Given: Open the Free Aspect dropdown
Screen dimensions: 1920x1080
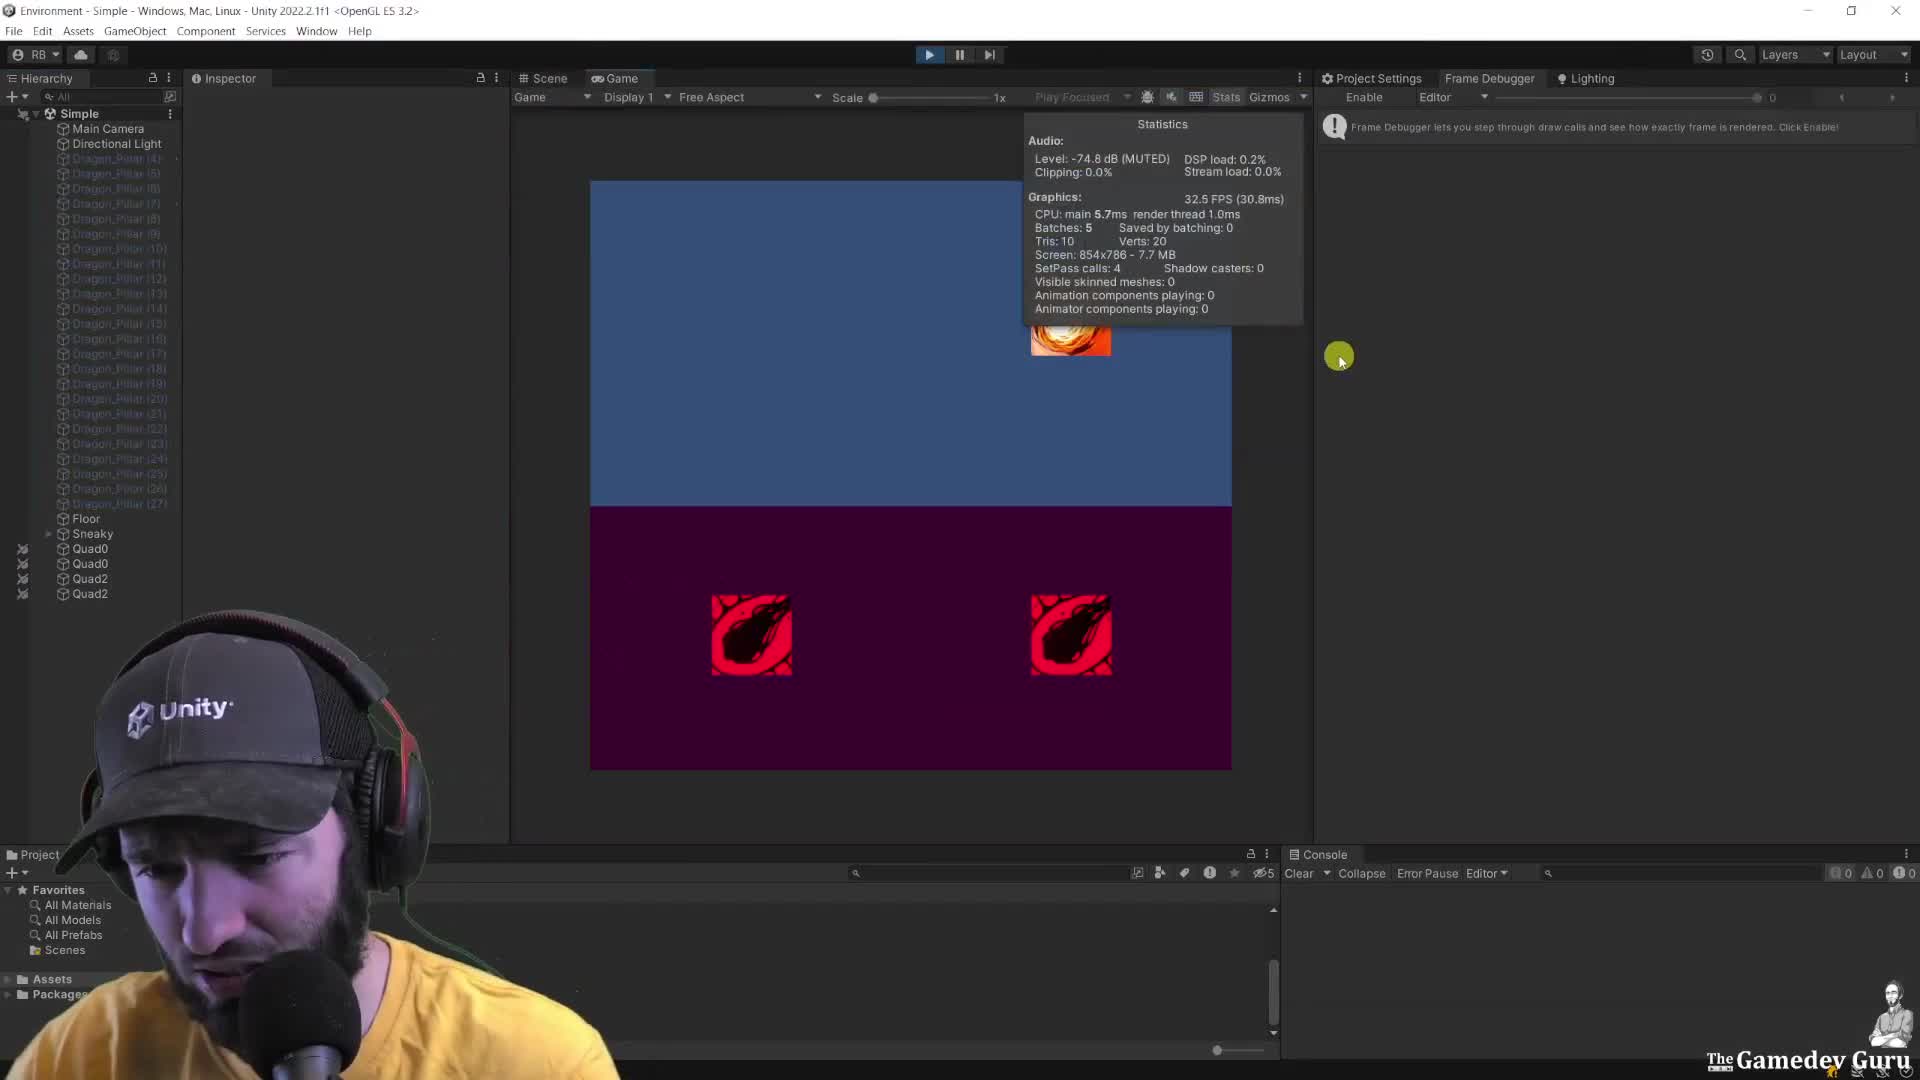Looking at the screenshot, I should coord(745,96).
